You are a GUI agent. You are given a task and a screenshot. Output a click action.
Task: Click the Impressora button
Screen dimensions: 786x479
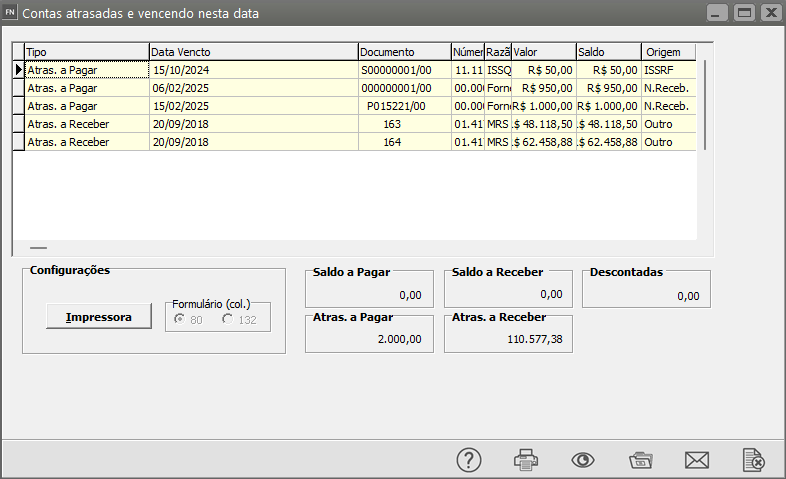click(98, 317)
